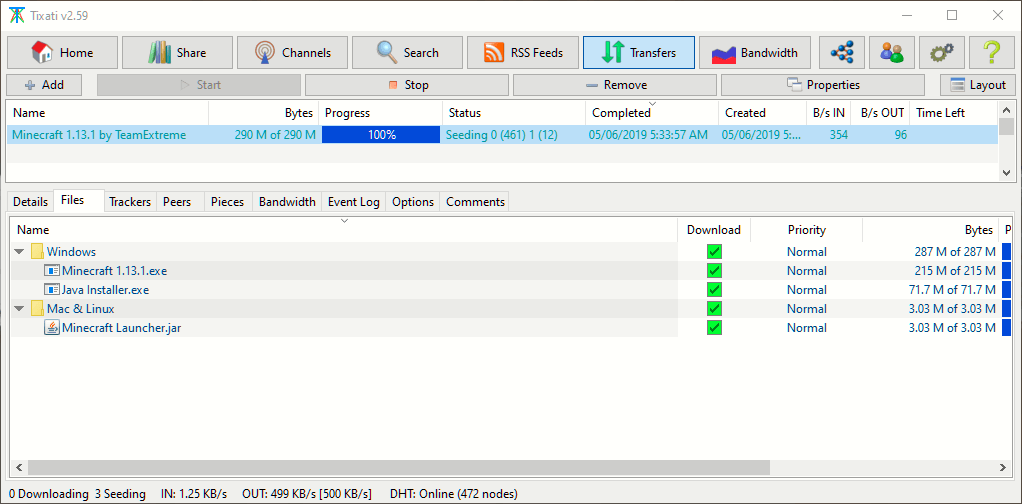This screenshot has height=504, width=1022.
Task: Uncheck download for Windows folder
Action: pos(714,252)
